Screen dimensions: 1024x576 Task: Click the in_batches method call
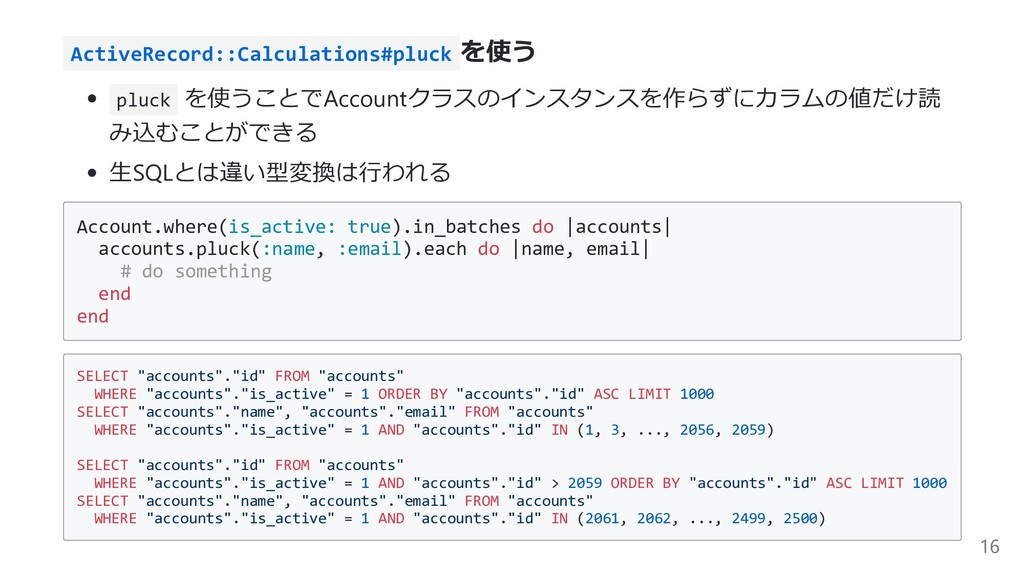click(466, 227)
